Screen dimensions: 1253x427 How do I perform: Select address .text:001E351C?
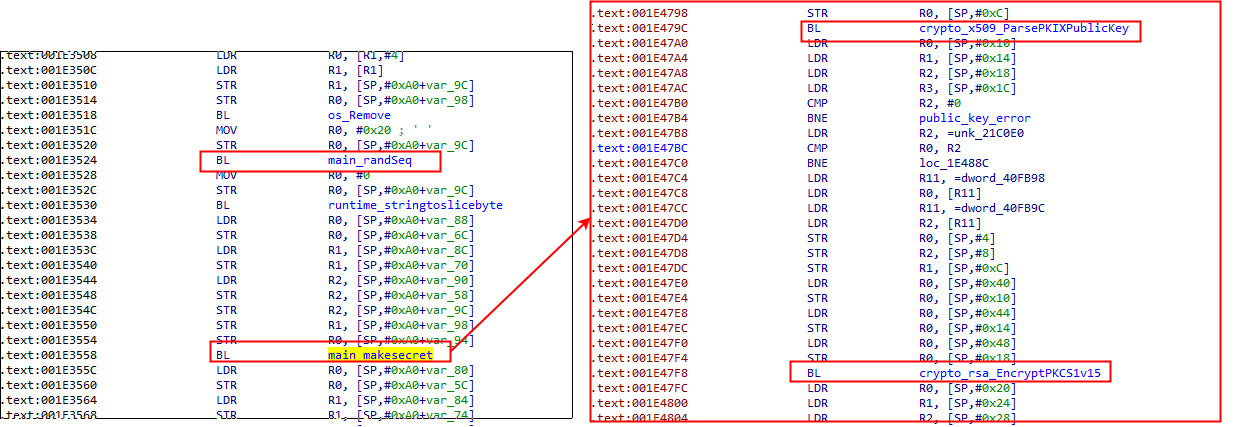(x=50, y=130)
